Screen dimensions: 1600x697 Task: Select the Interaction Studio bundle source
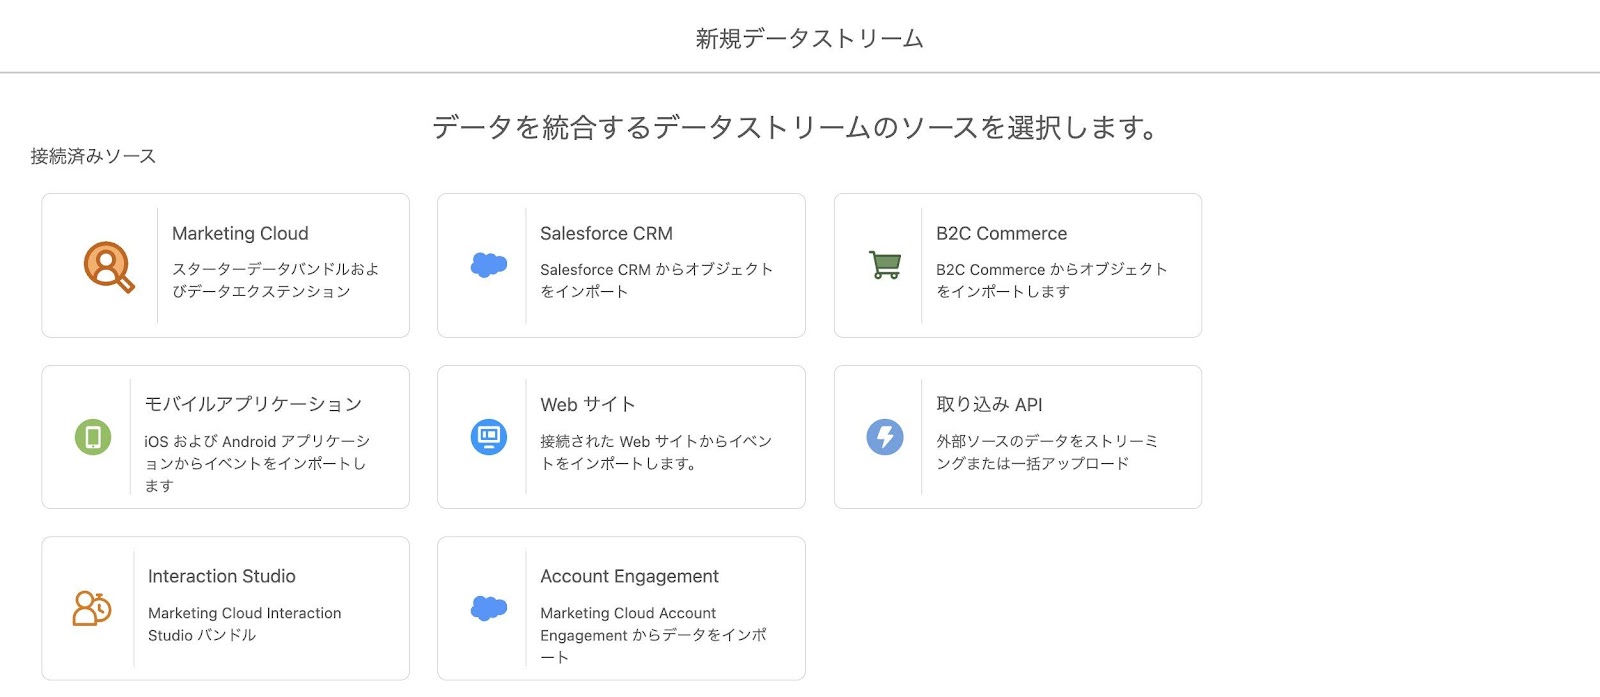coord(224,607)
